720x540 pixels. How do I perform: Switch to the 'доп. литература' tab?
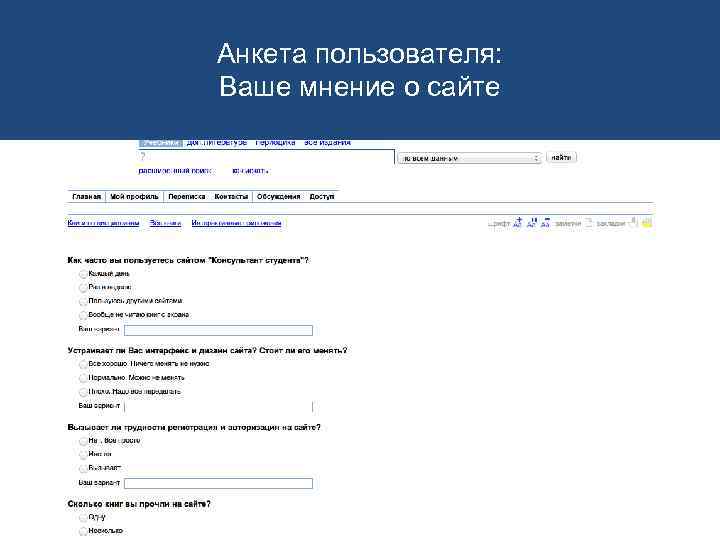coord(216,143)
